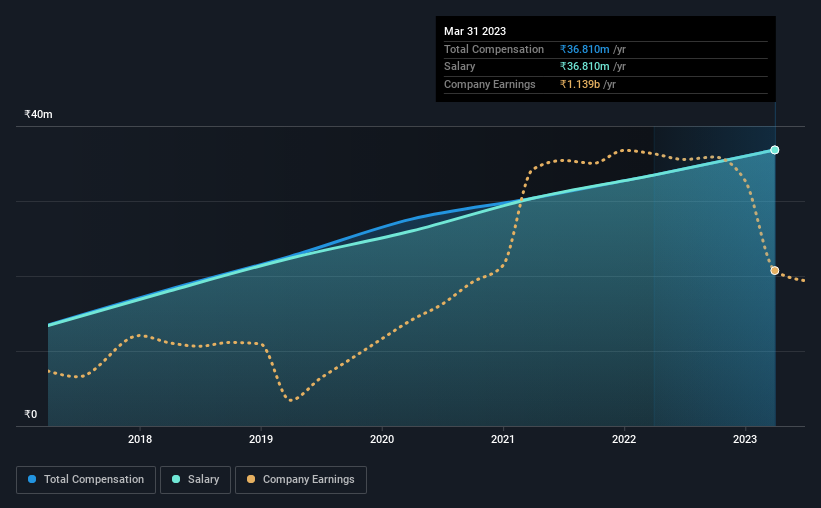Click the ₹40m y-axis label
Viewport: 821px width, 508px height.
coord(38,114)
